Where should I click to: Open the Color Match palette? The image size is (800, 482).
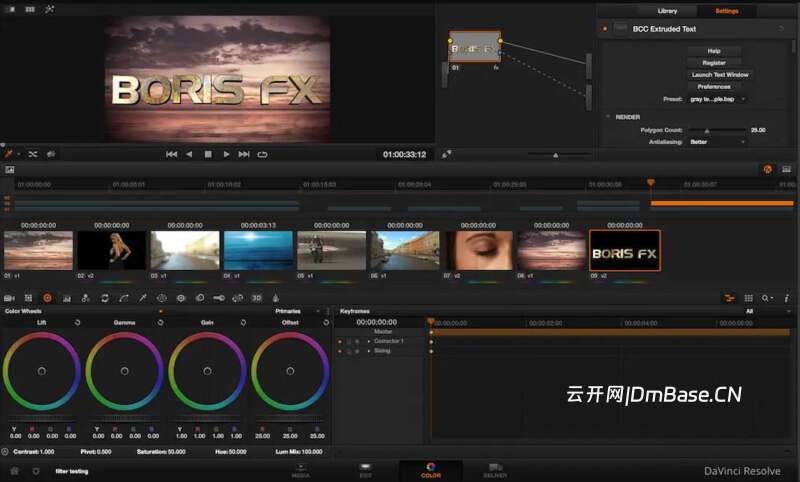[x=29, y=298]
